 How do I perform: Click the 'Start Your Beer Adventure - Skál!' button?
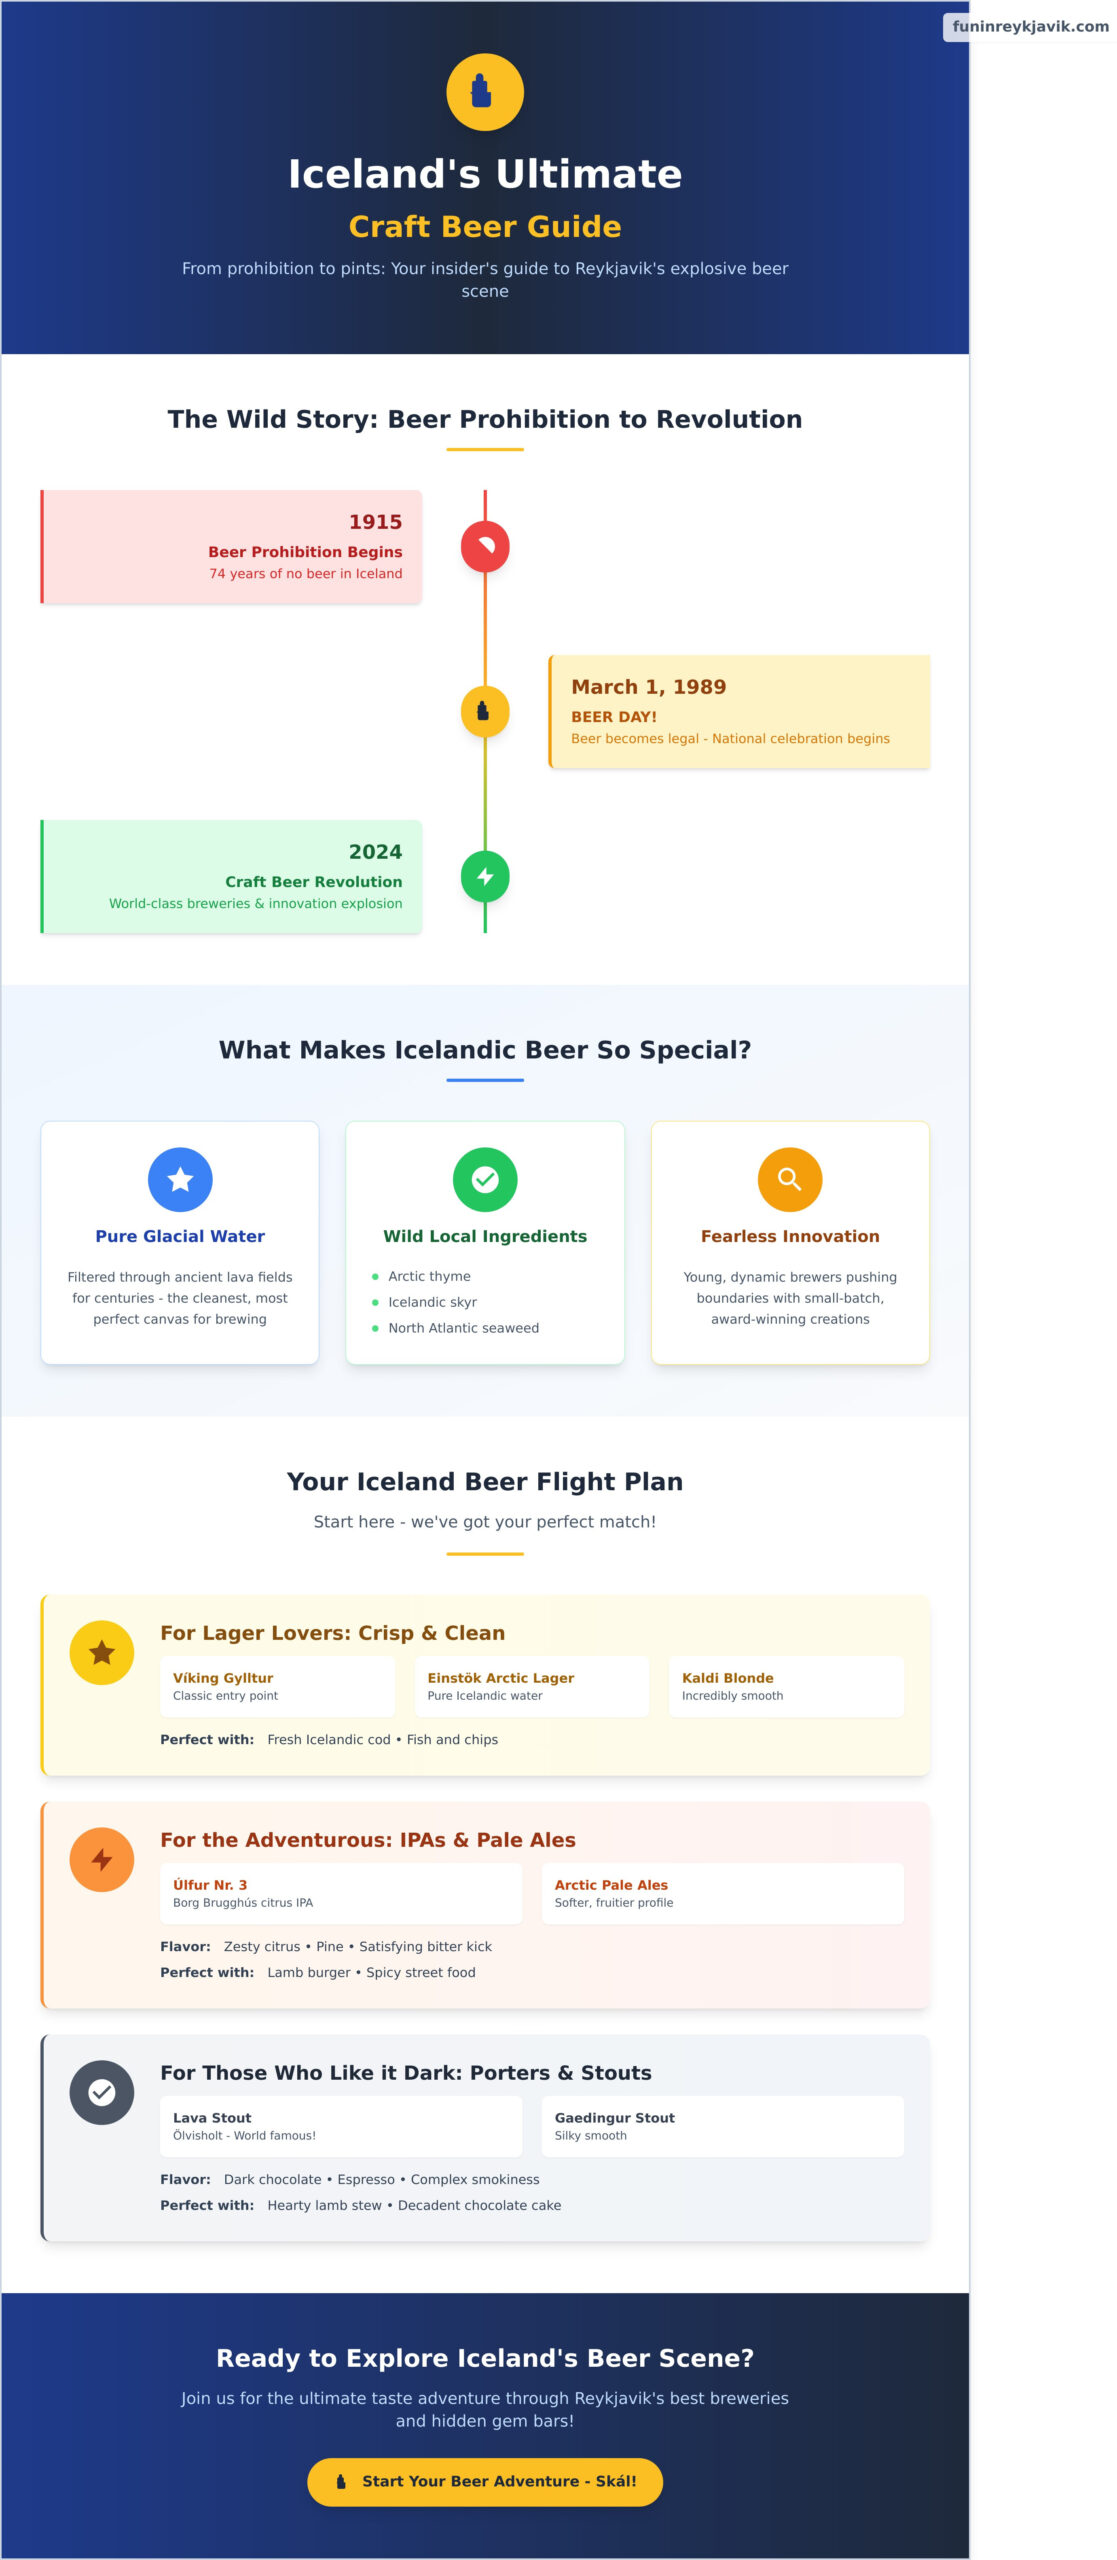[484, 2481]
